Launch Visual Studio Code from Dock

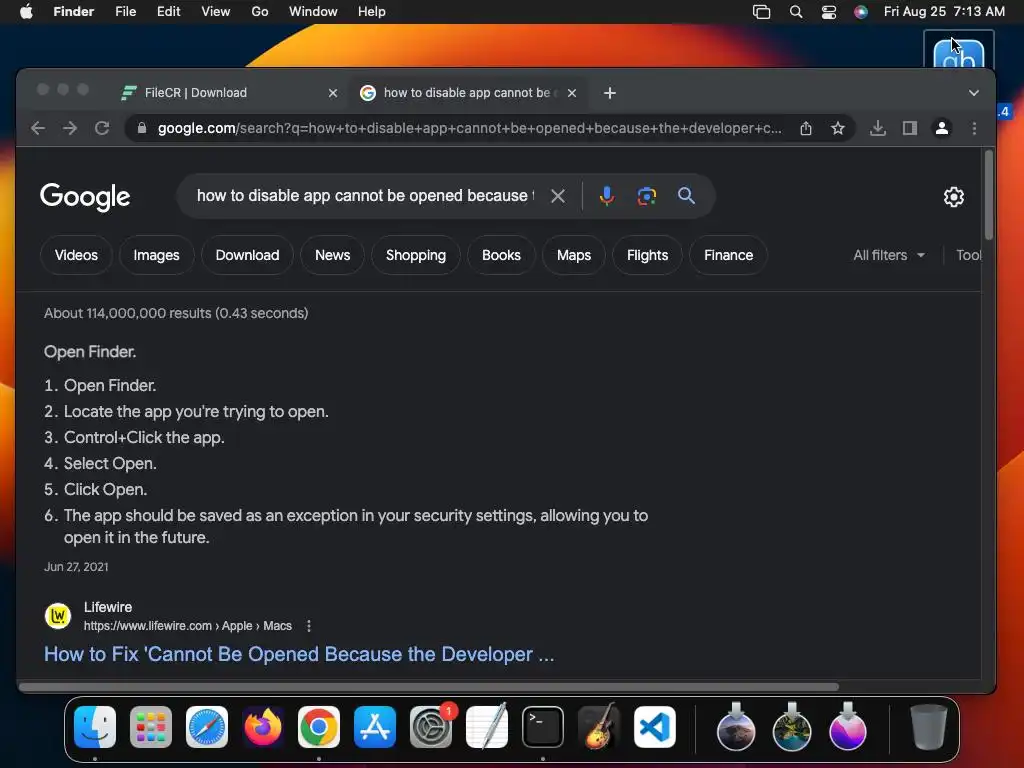click(655, 727)
